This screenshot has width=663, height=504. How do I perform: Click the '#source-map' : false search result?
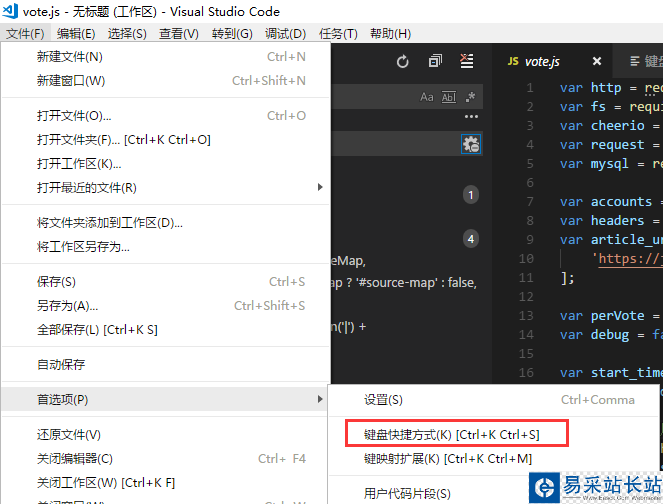coord(404,282)
